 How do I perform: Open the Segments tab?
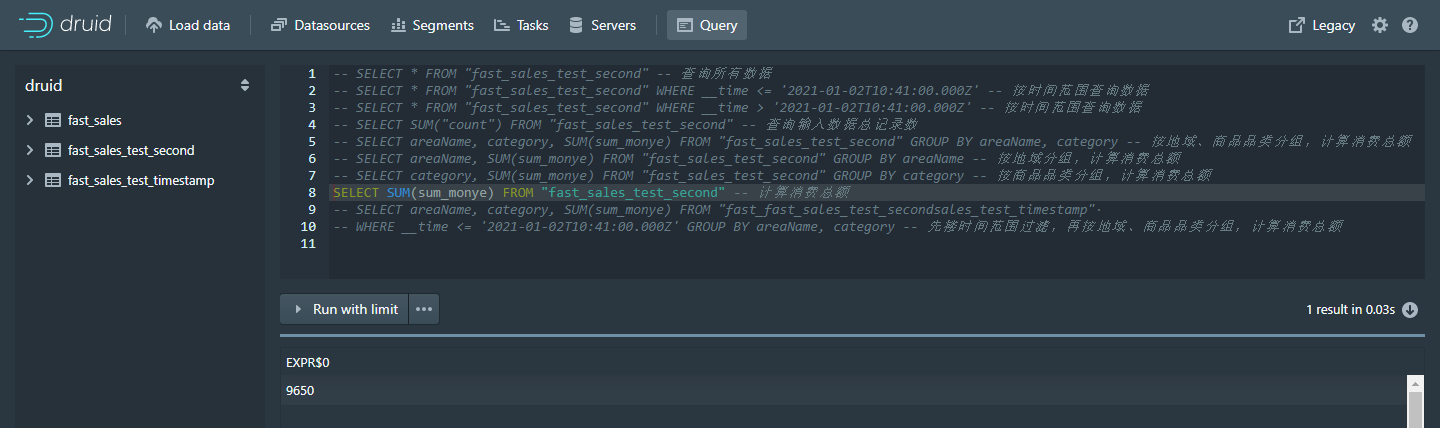(432, 25)
